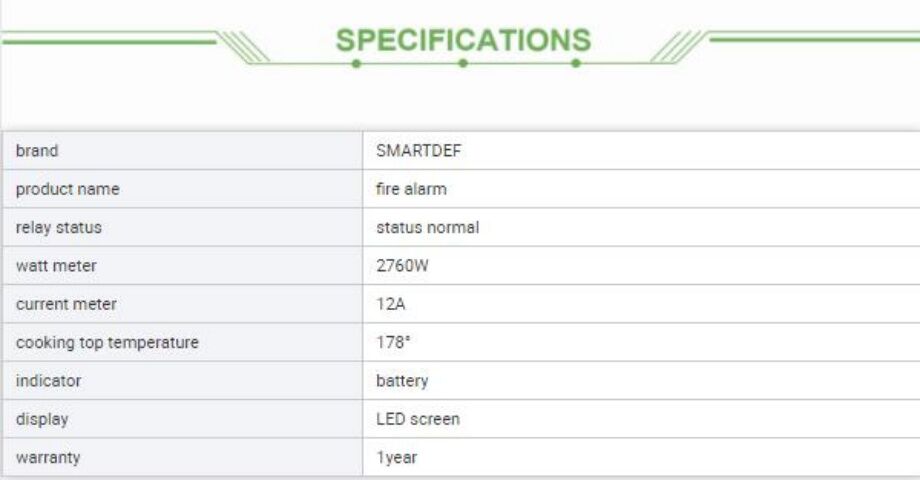The width and height of the screenshot is (920, 480).
Task: Select the indicator label cell
Action: click(x=182, y=381)
